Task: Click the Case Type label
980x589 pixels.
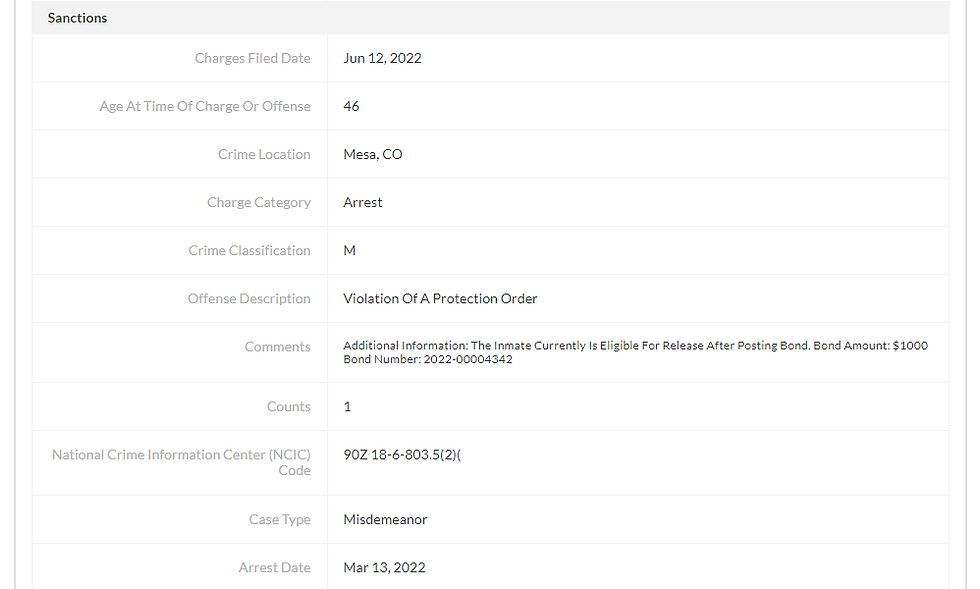Action: point(280,519)
